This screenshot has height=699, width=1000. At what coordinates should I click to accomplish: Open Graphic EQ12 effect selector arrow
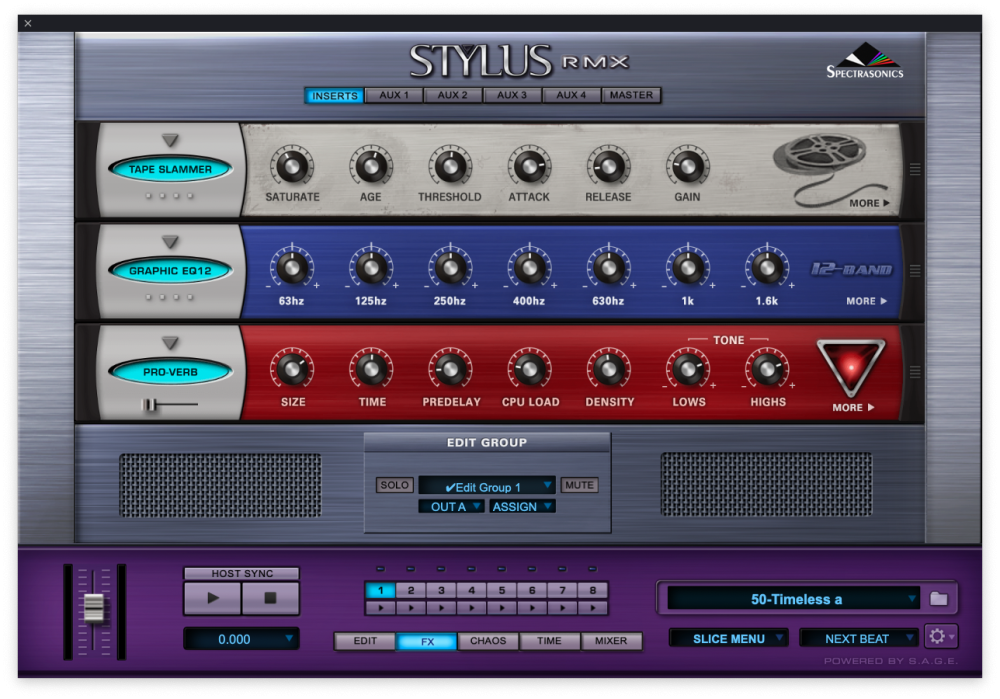click(170, 242)
